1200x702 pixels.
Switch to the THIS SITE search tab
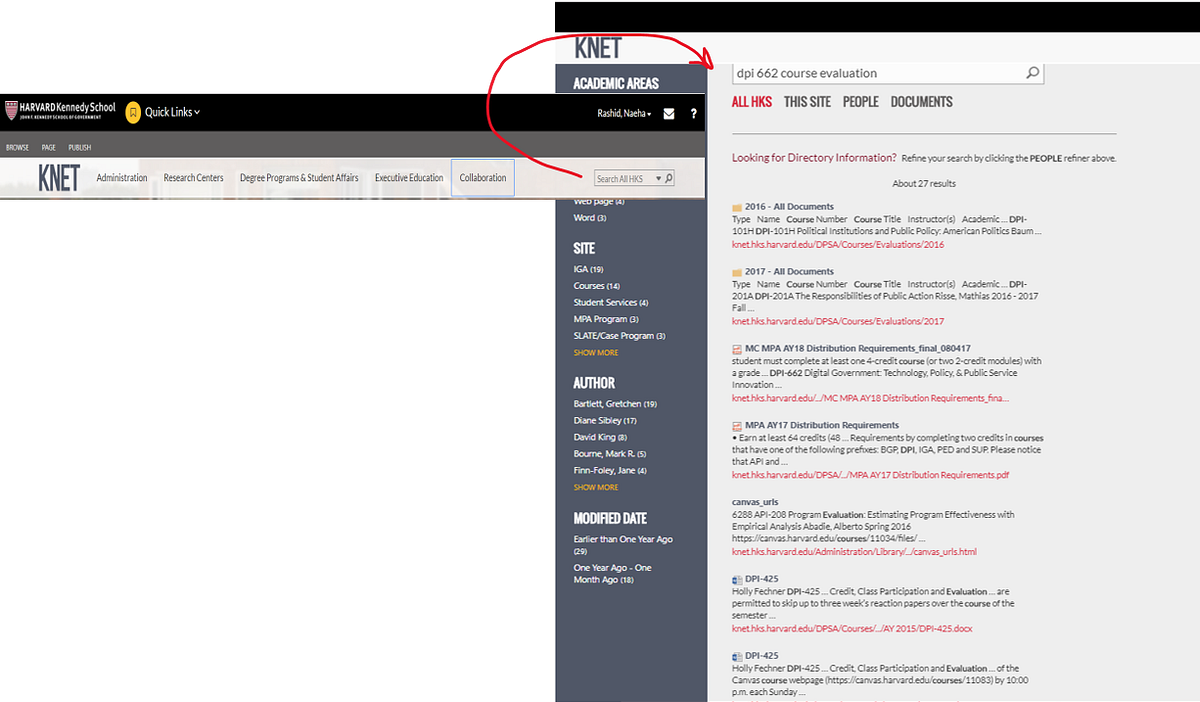807,102
